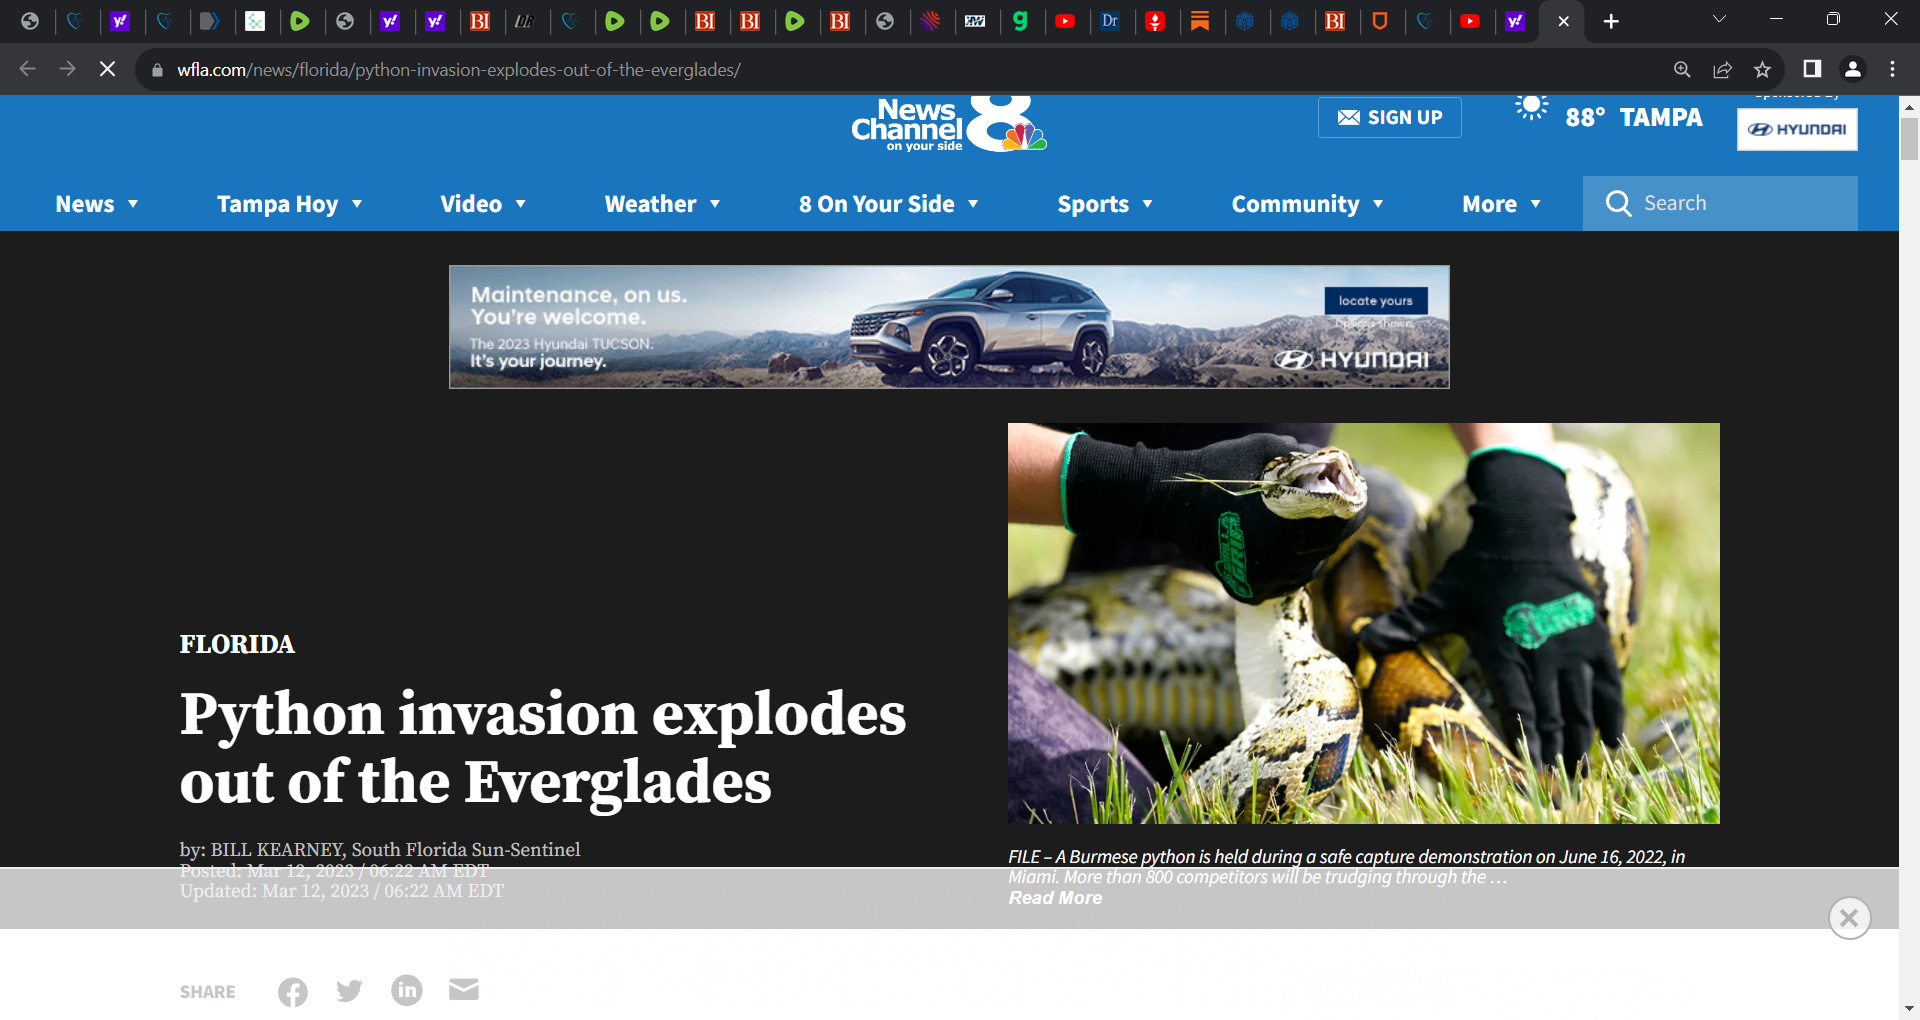Open the Sports section
Image resolution: width=1920 pixels, height=1020 pixels.
click(1093, 204)
